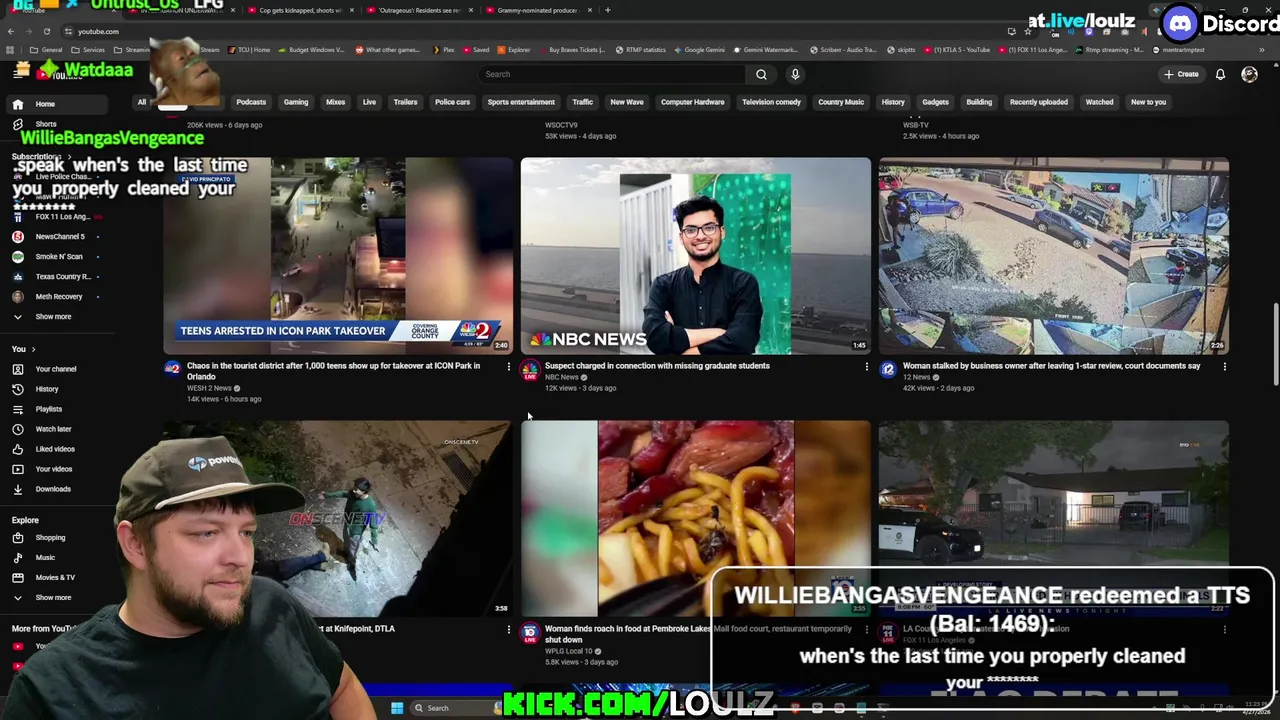Select the Country Music chip

841,102
